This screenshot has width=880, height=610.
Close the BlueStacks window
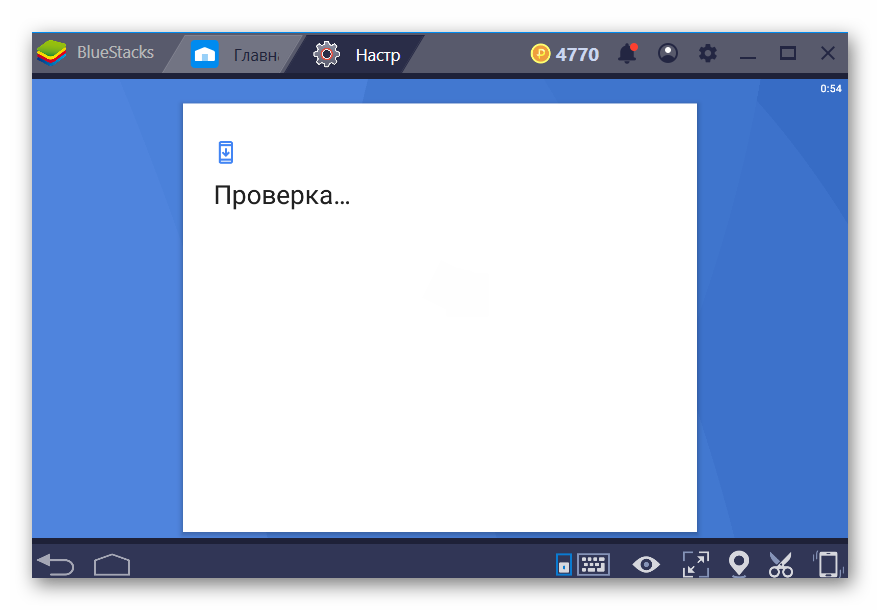tap(828, 54)
